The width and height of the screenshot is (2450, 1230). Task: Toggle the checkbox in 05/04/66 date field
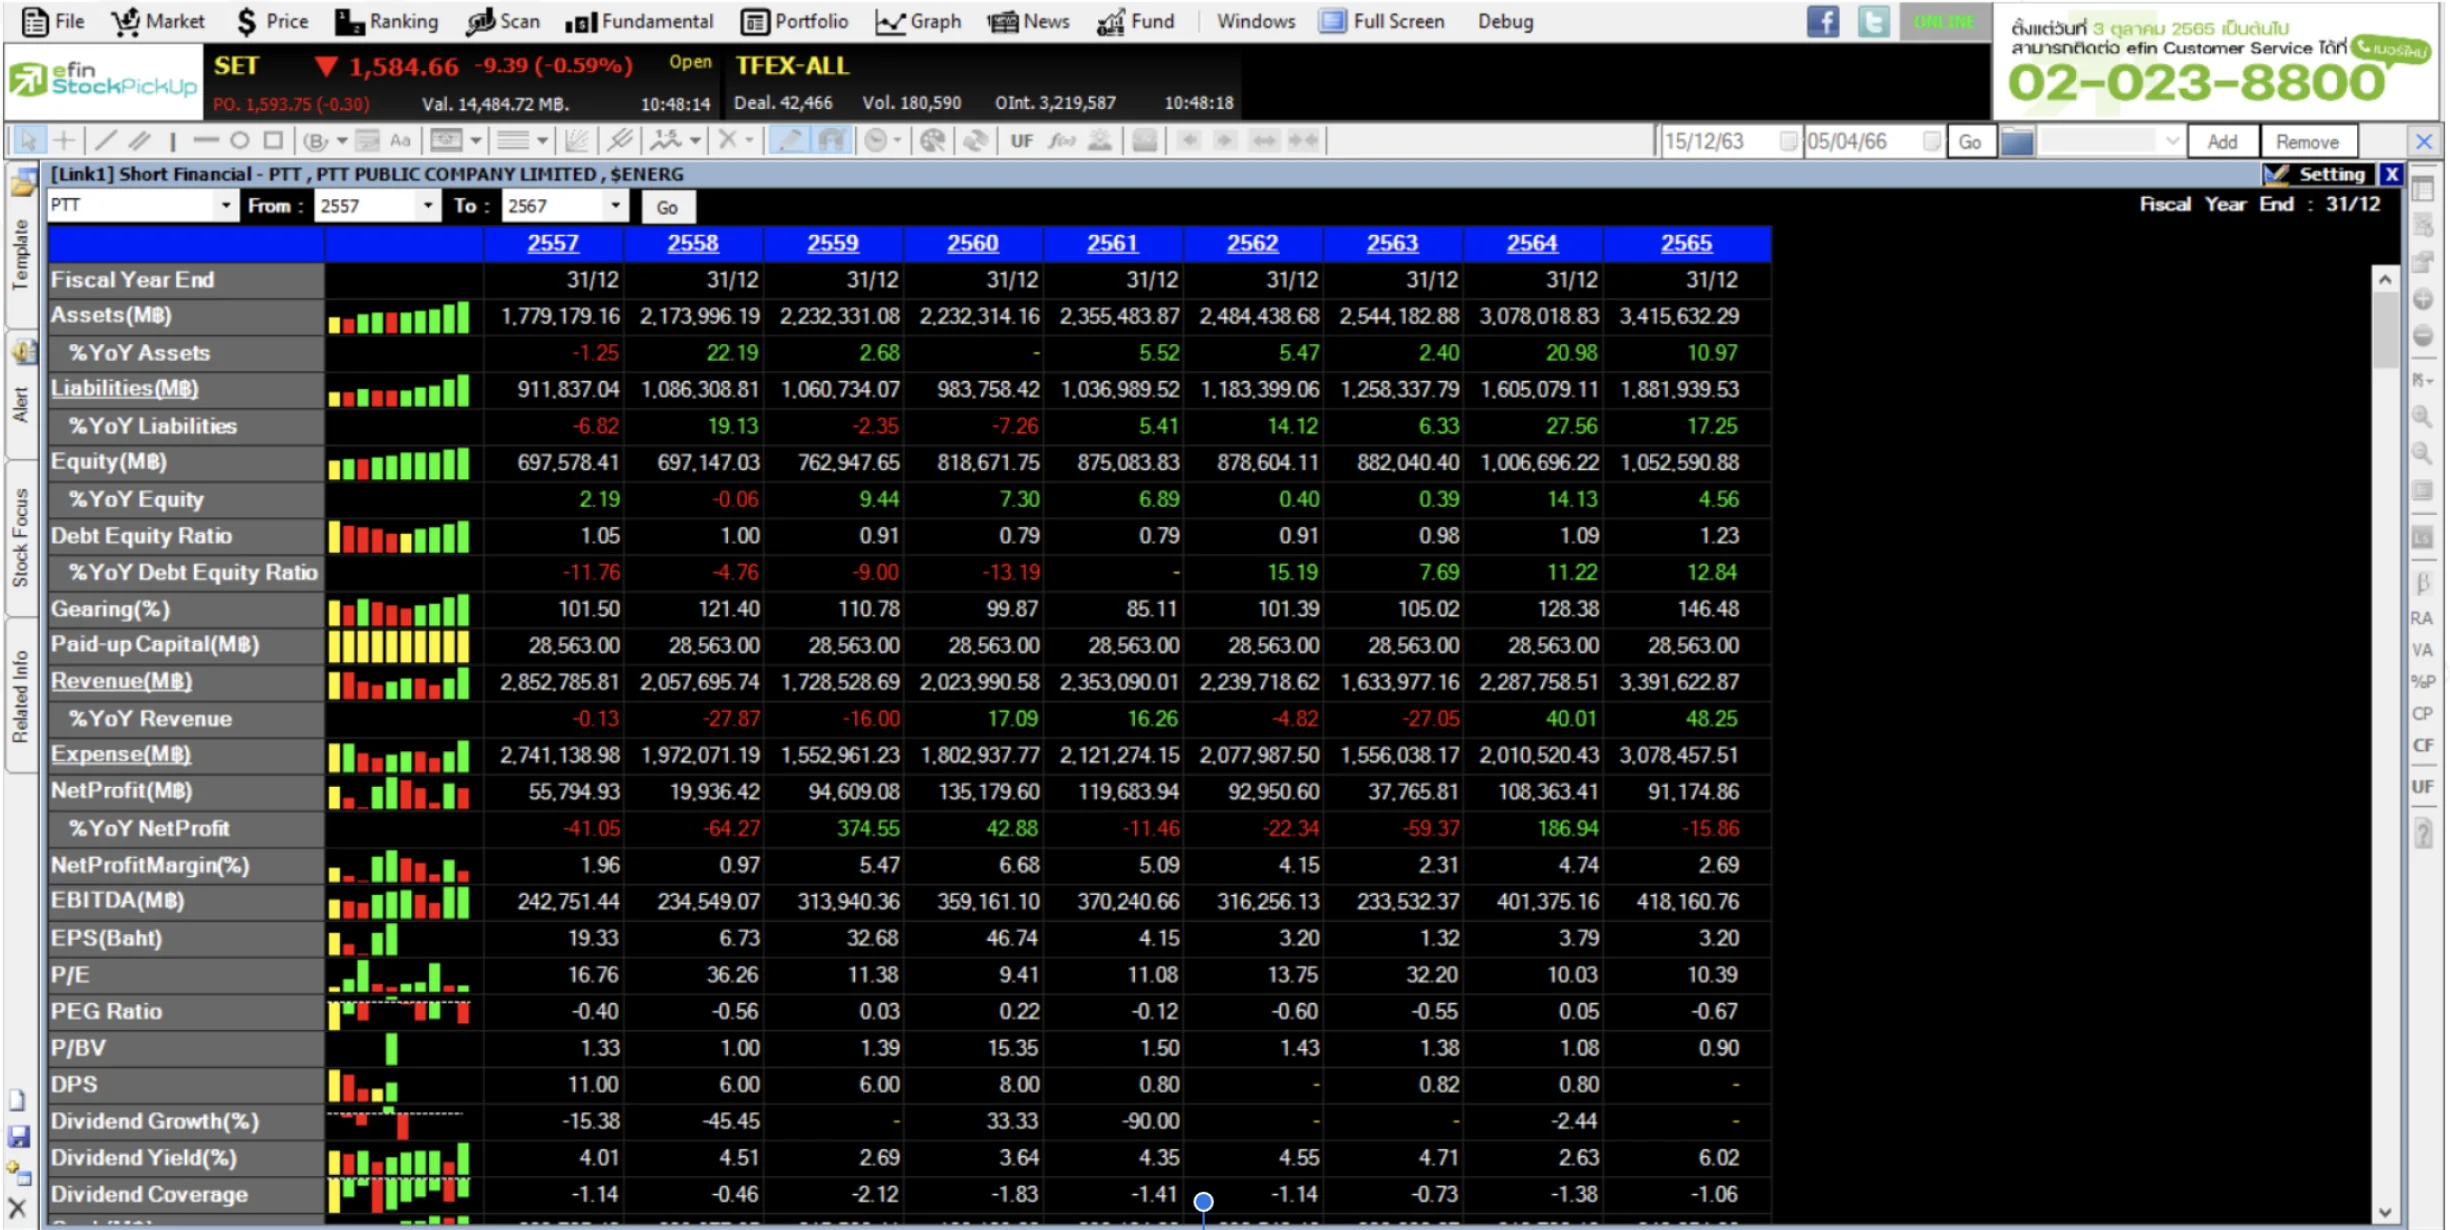[1931, 141]
